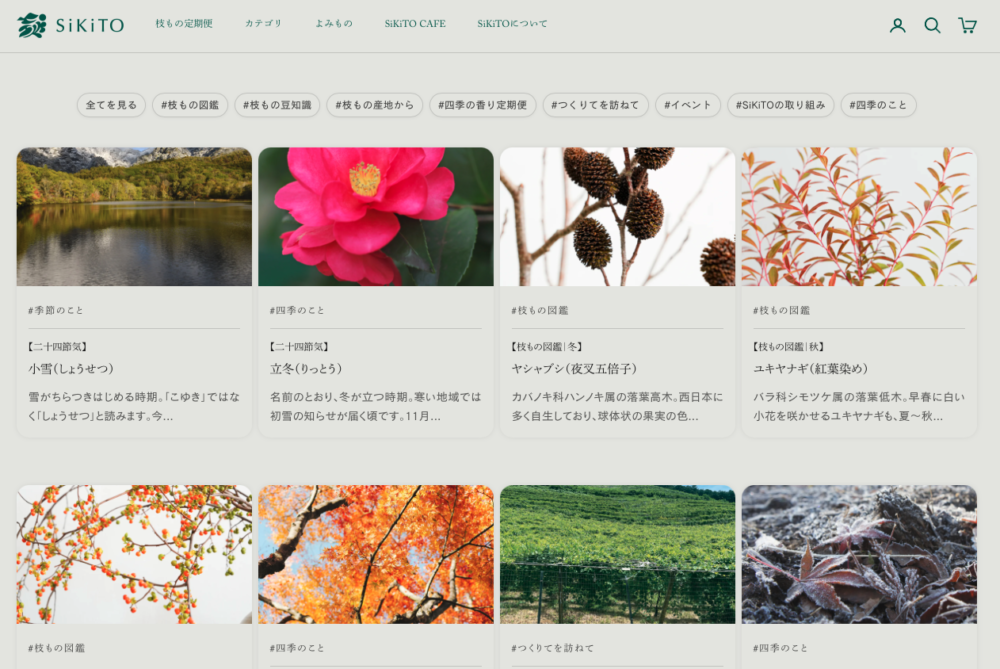
Task: Open the shopping cart icon
Action: (x=967, y=25)
